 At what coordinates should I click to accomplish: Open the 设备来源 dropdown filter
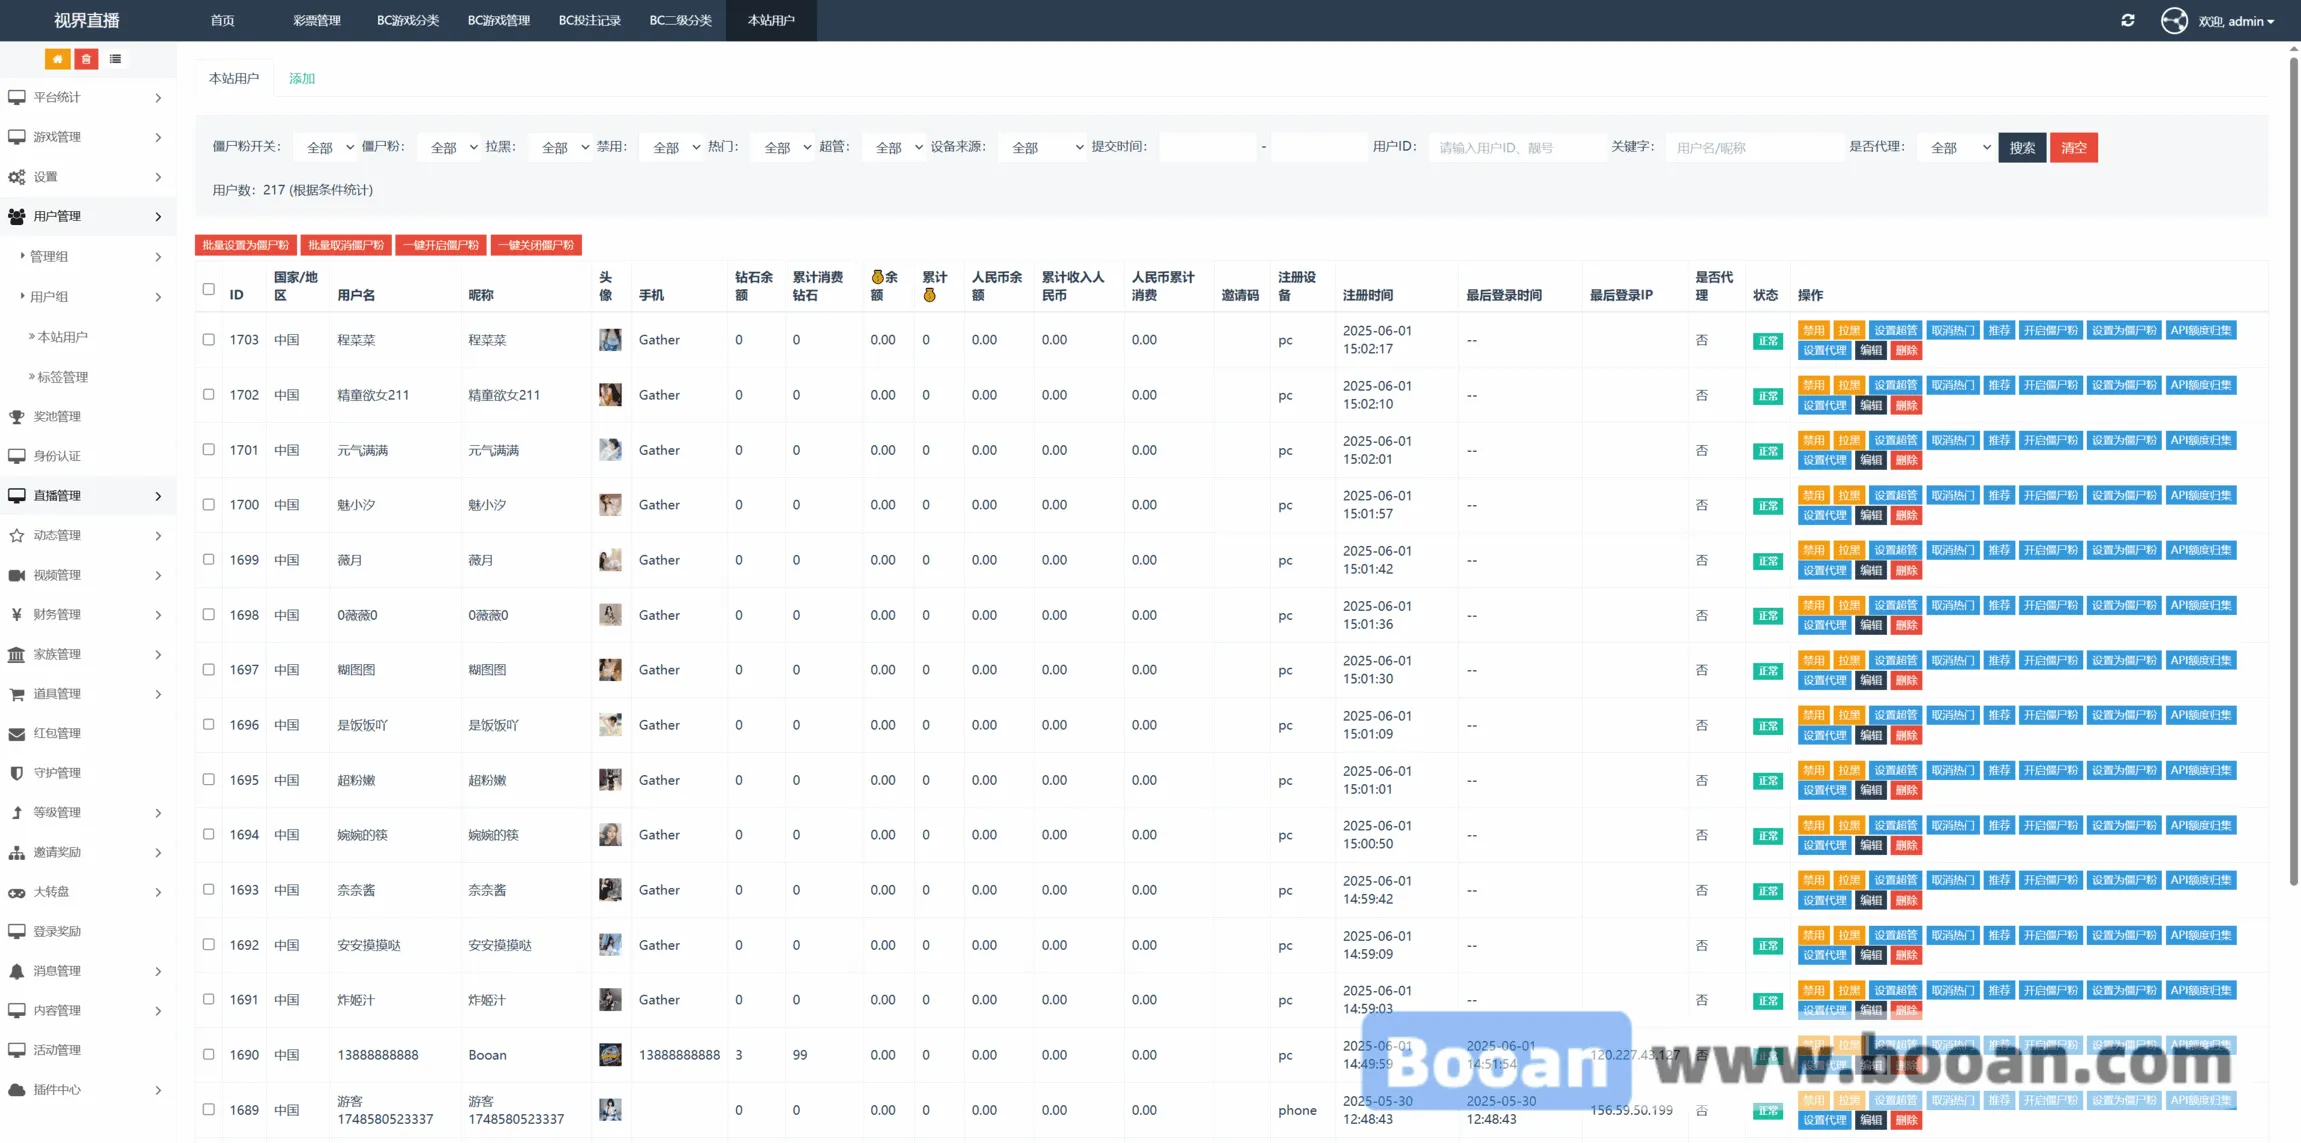click(x=1043, y=147)
